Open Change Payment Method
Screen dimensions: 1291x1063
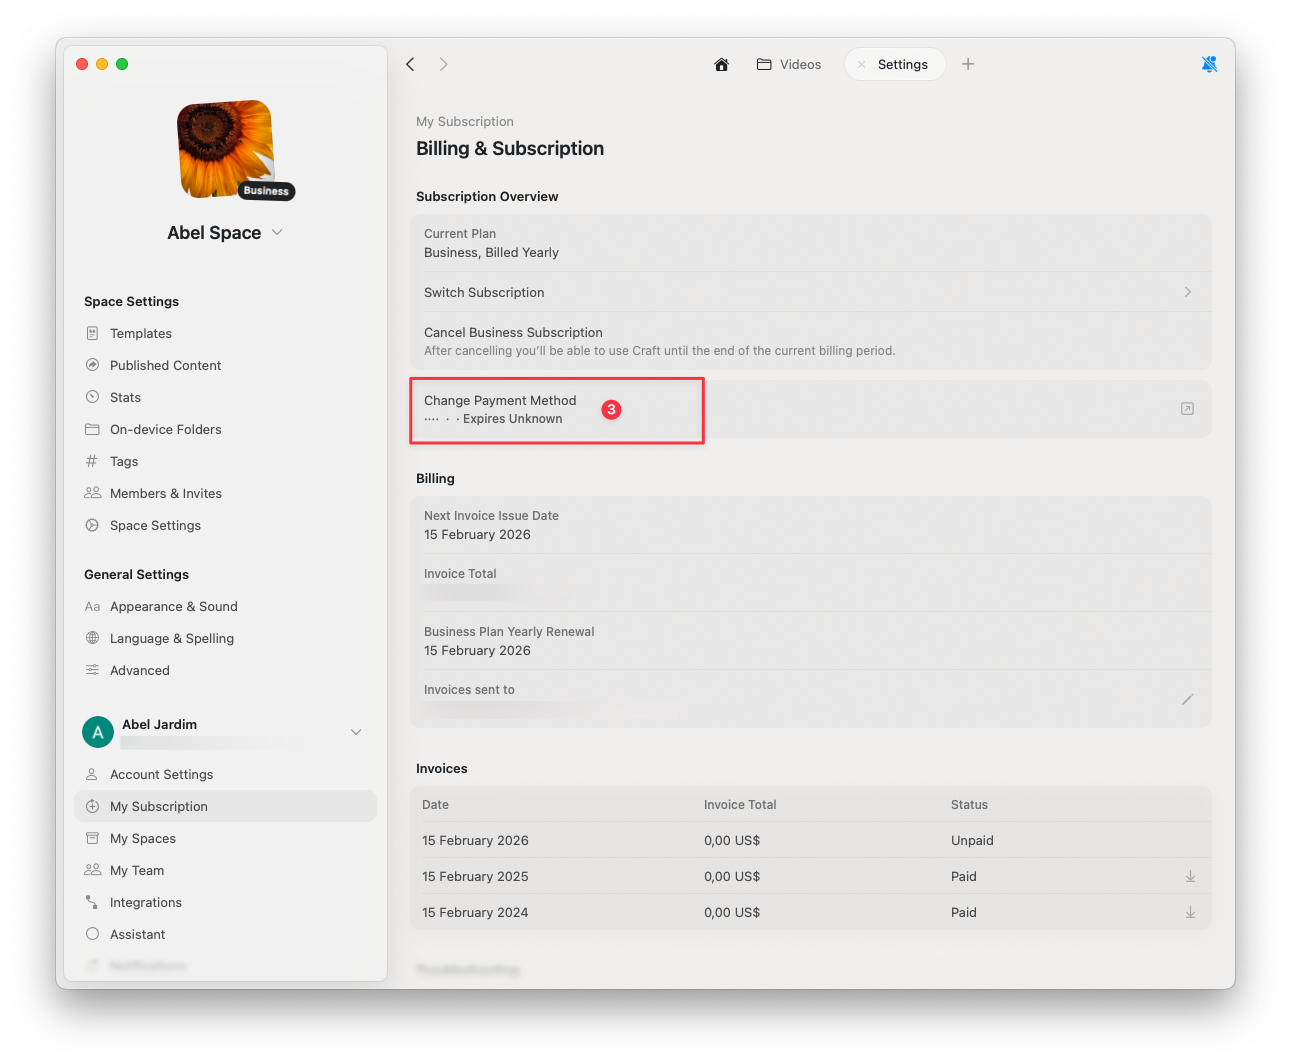click(500, 400)
